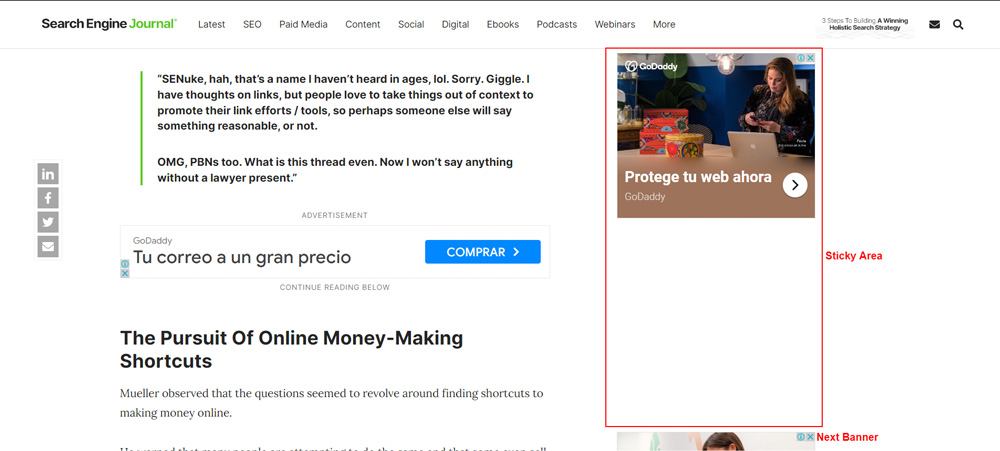Click the GoDaddy logo in sidebar ad

point(651,66)
